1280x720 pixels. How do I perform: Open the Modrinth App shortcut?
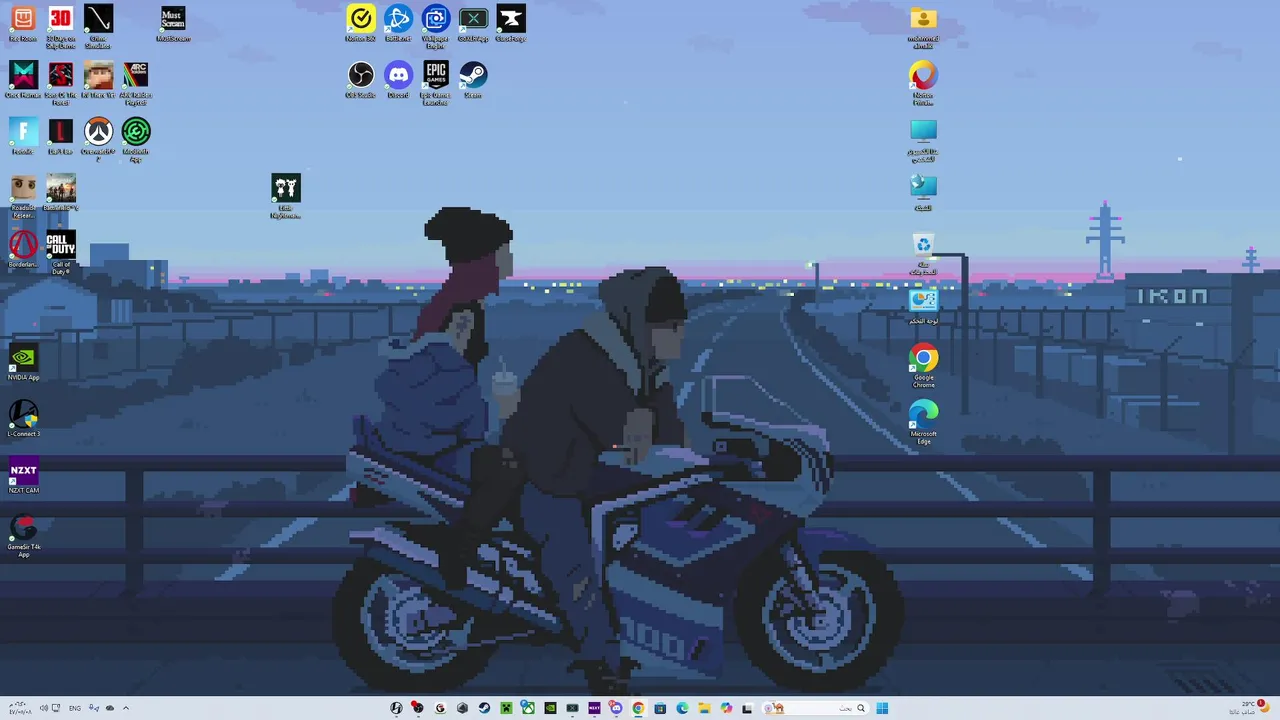136,139
